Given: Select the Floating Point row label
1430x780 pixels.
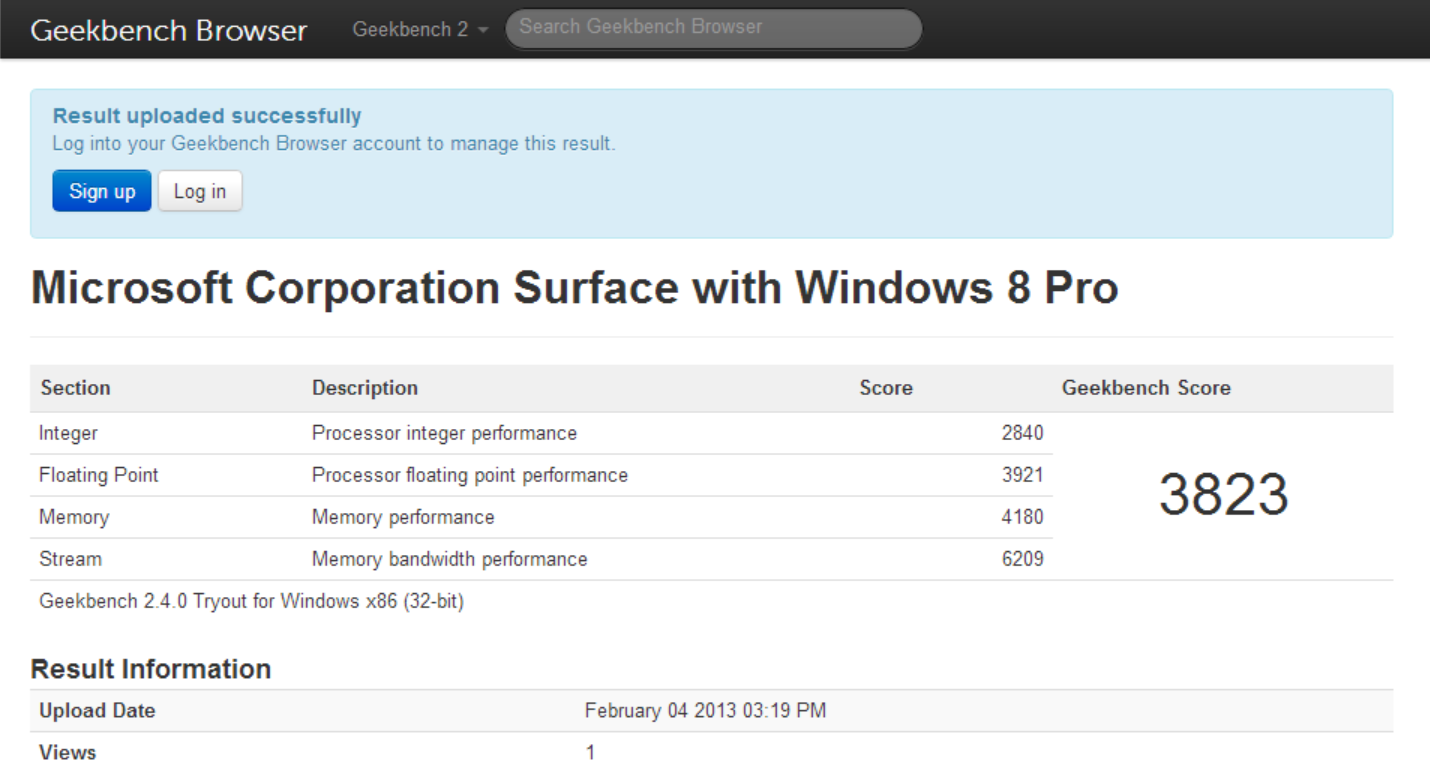Looking at the screenshot, I should pyautogui.click(x=98, y=475).
